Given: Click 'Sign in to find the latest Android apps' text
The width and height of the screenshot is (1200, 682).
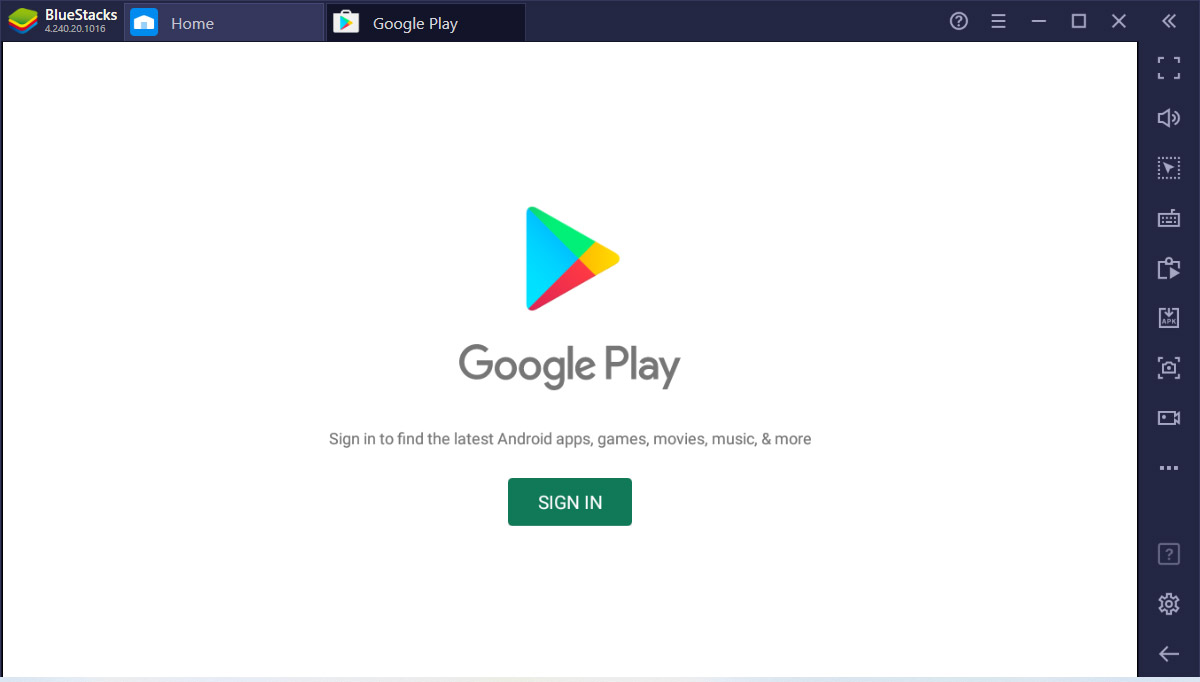Looking at the screenshot, I should pos(570,439).
